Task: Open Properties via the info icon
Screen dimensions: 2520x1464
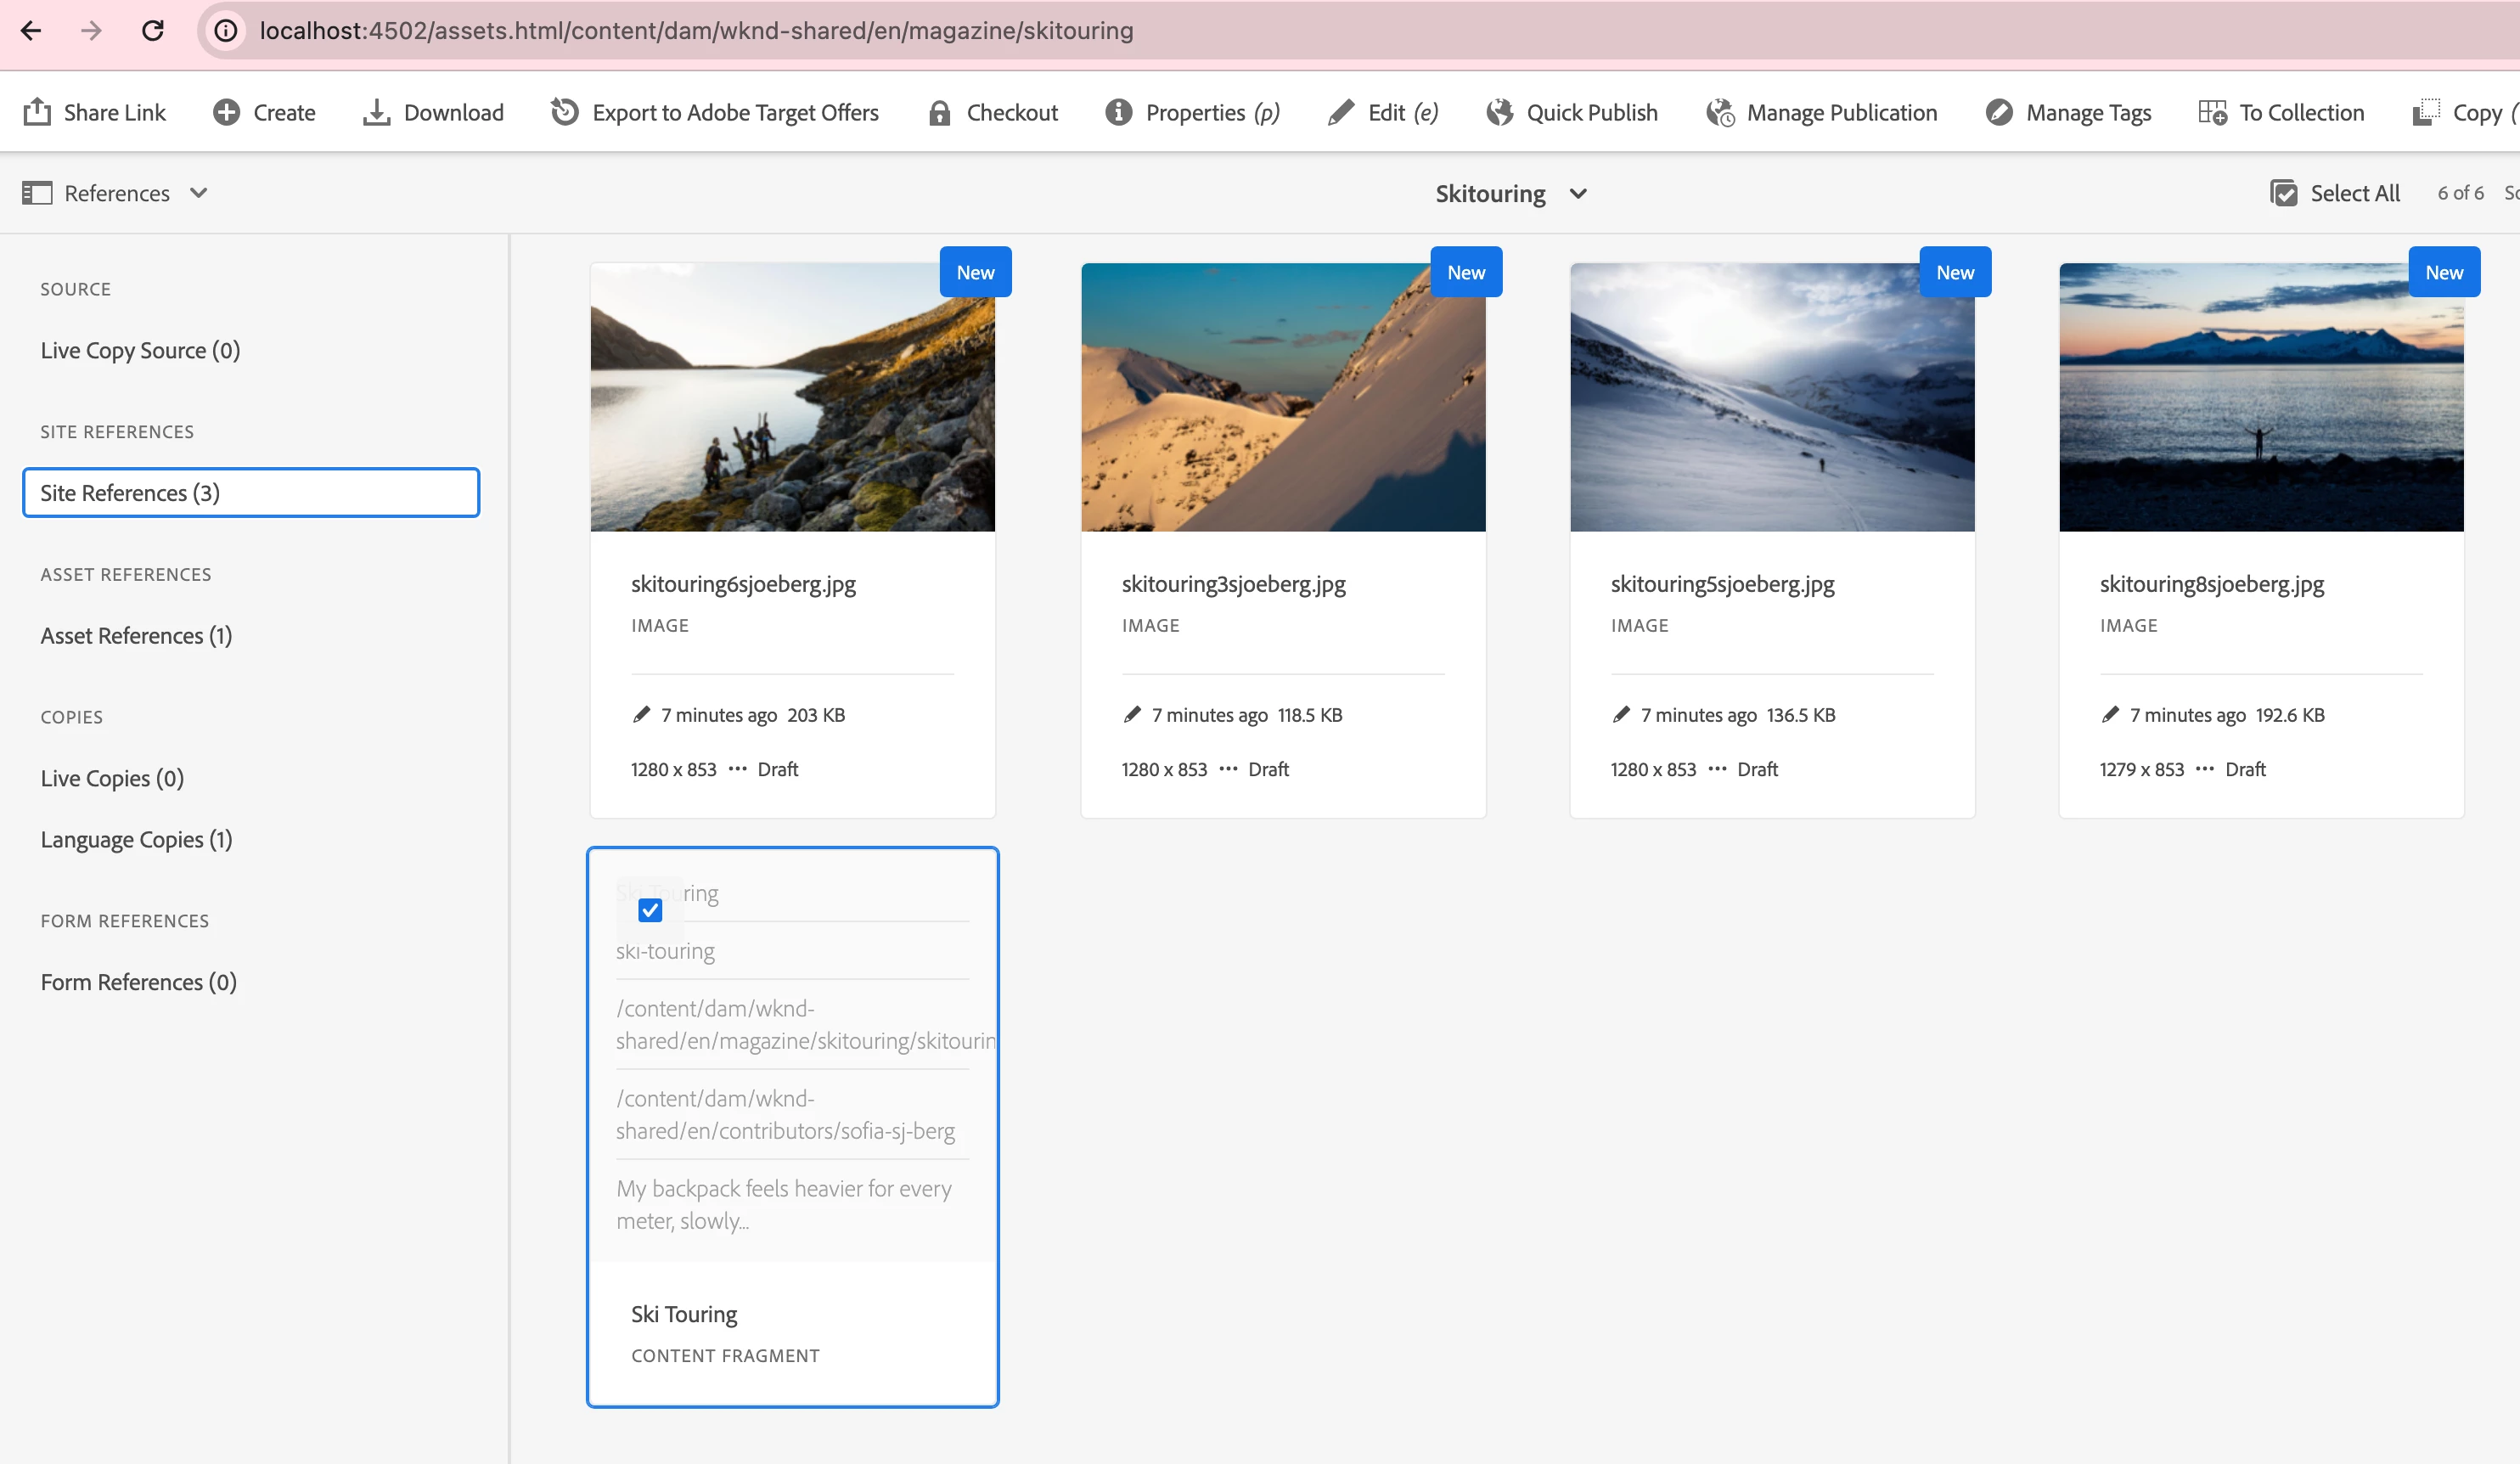Action: coord(1118,112)
